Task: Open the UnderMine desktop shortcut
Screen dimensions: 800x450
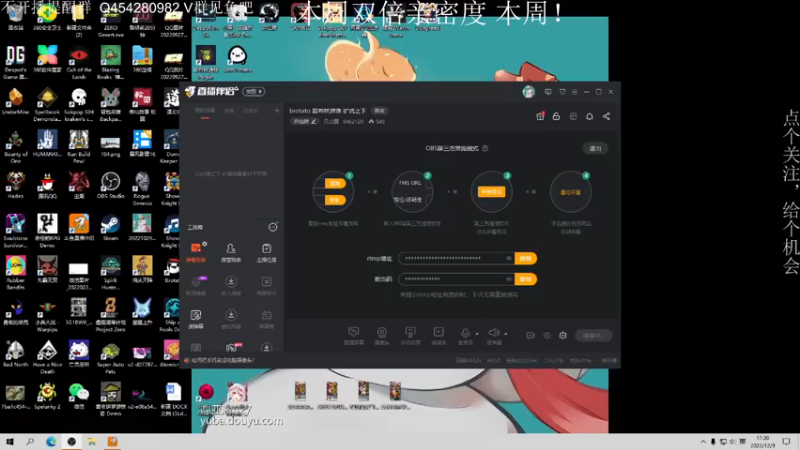Action: [15, 101]
